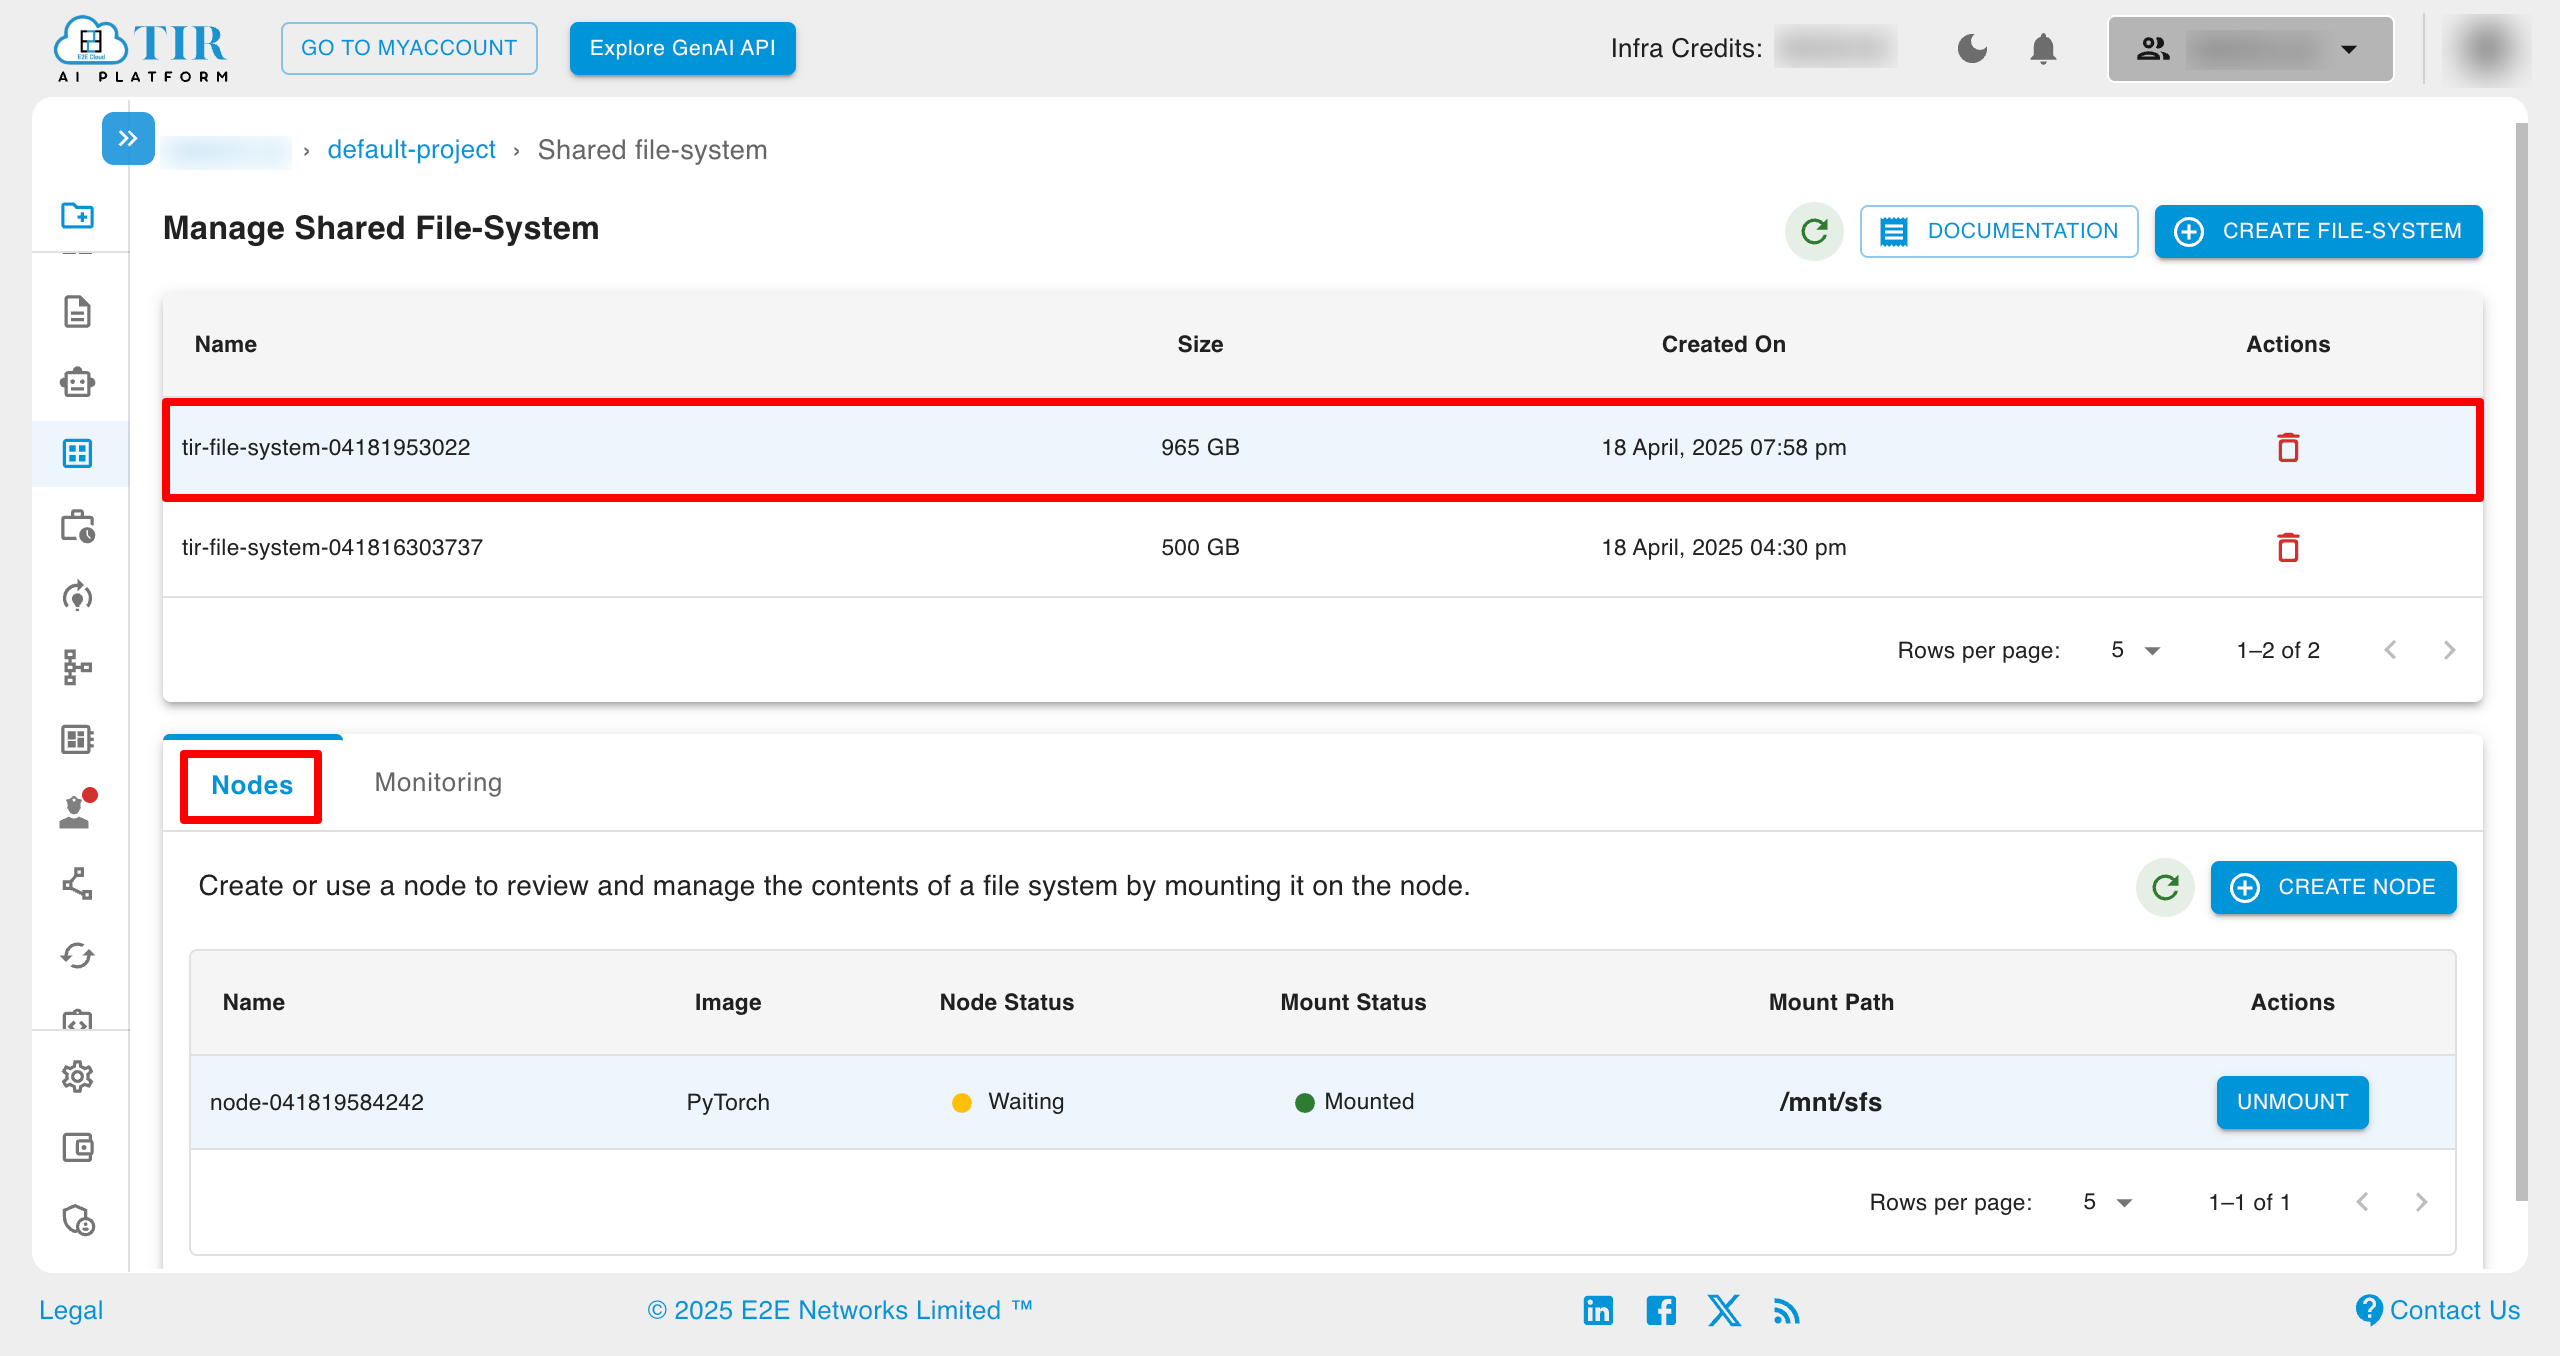Open the chip grid icon in sidebar
Viewport: 2560px width, 1356px height.
(x=77, y=739)
